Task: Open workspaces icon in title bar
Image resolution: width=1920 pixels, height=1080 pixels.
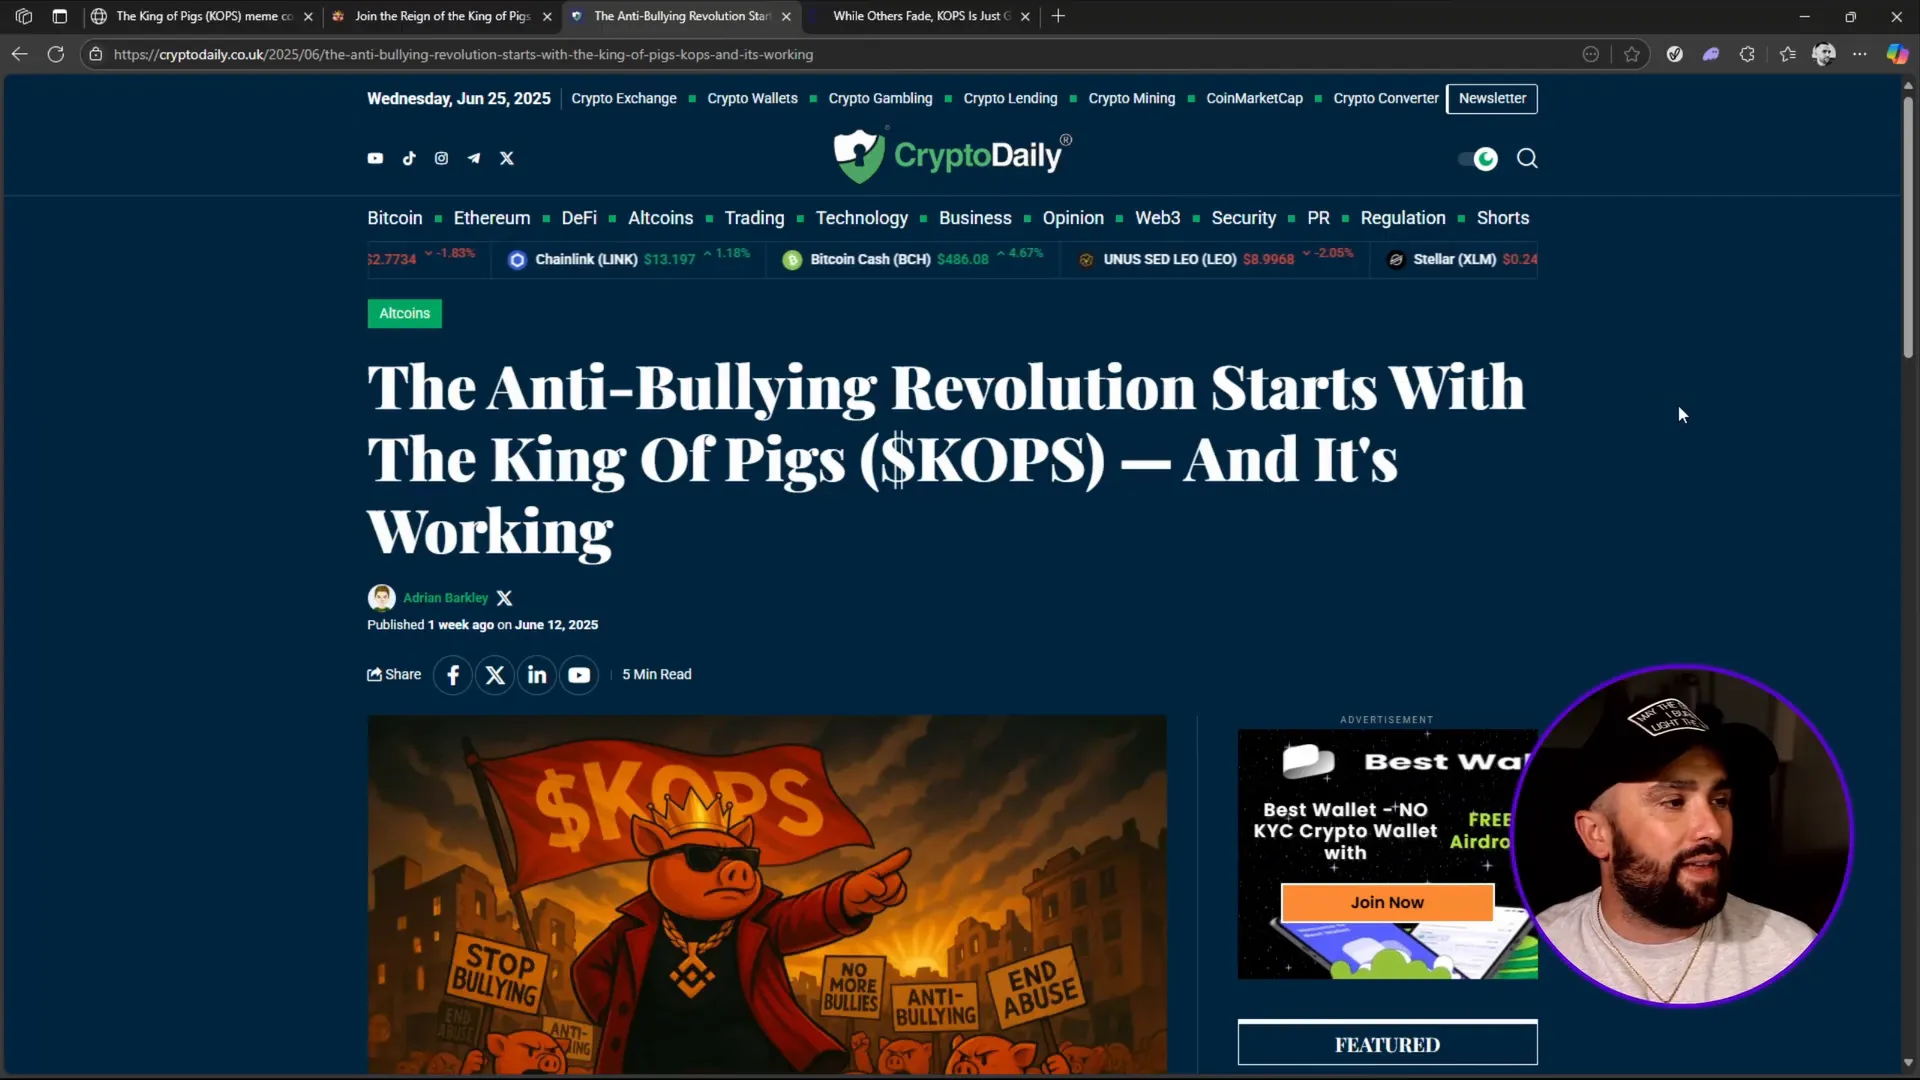Action: pyautogui.click(x=24, y=16)
